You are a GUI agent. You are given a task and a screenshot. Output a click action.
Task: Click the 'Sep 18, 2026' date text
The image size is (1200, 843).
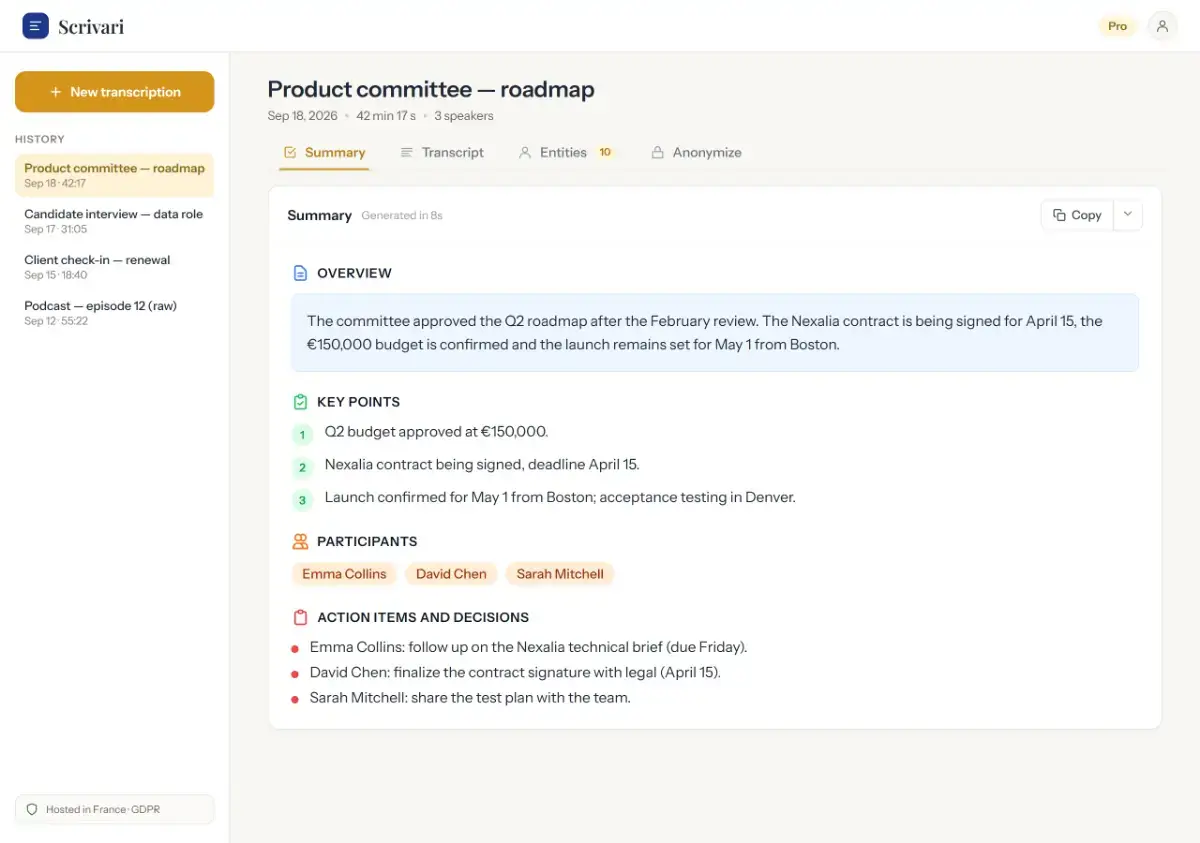click(x=303, y=116)
